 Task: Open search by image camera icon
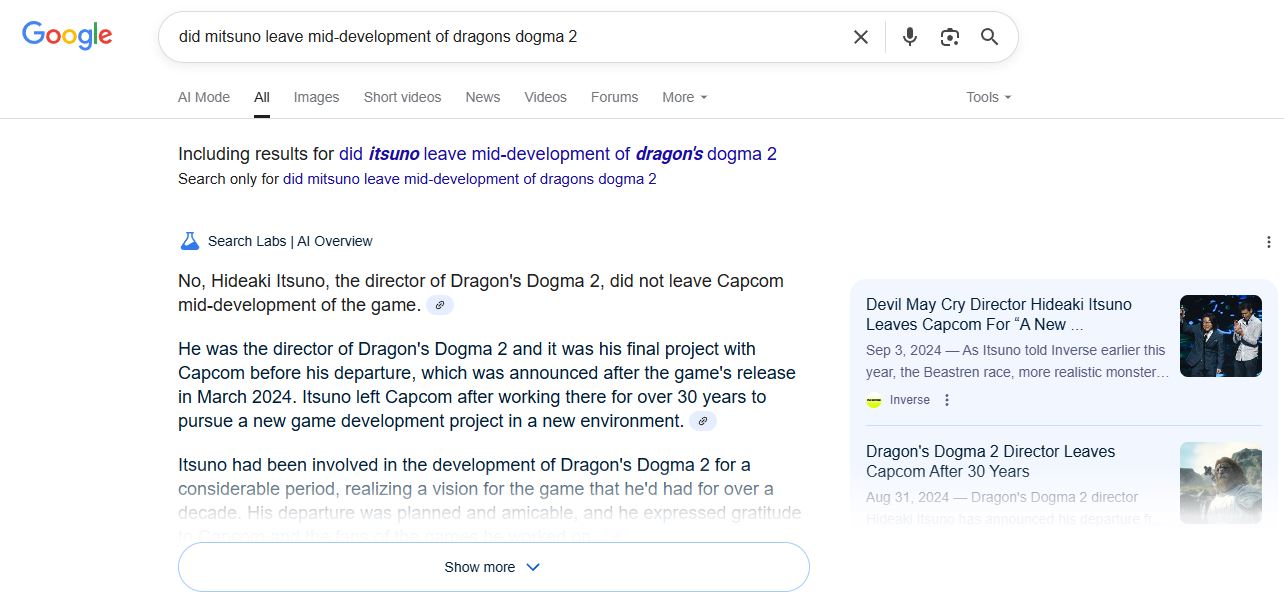point(949,37)
